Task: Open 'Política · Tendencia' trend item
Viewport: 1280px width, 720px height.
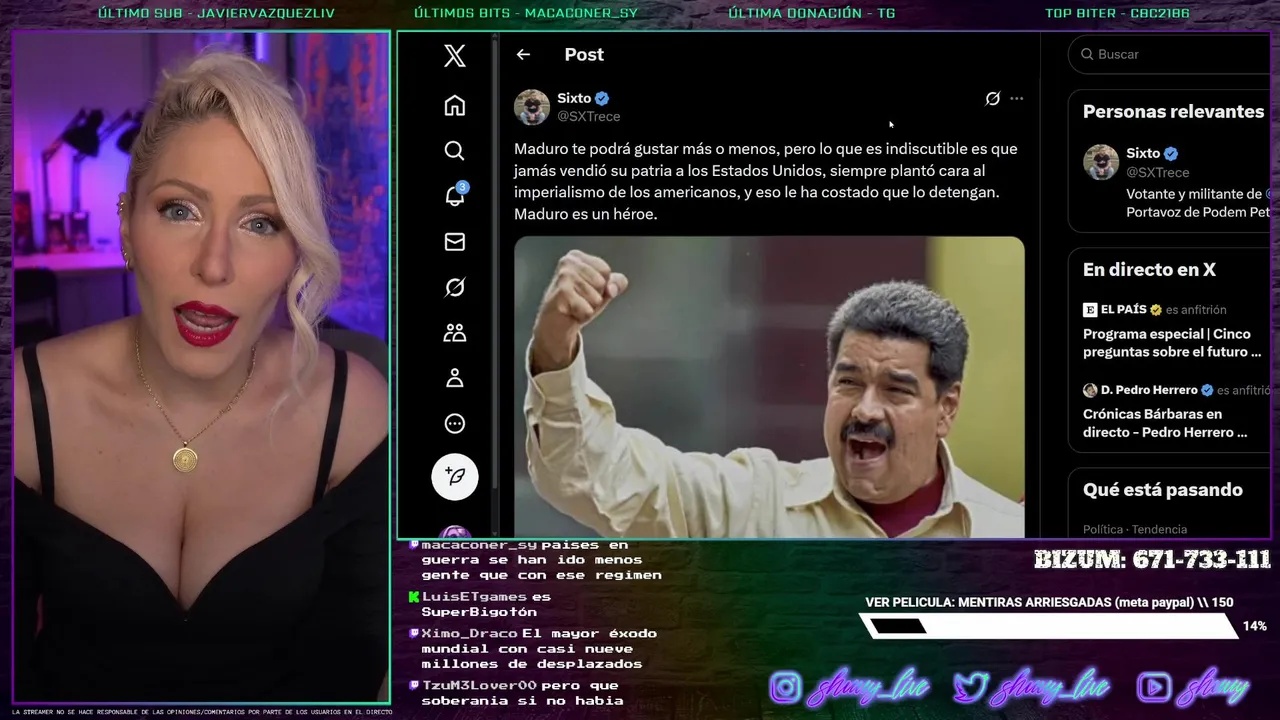Action: 1135,529
